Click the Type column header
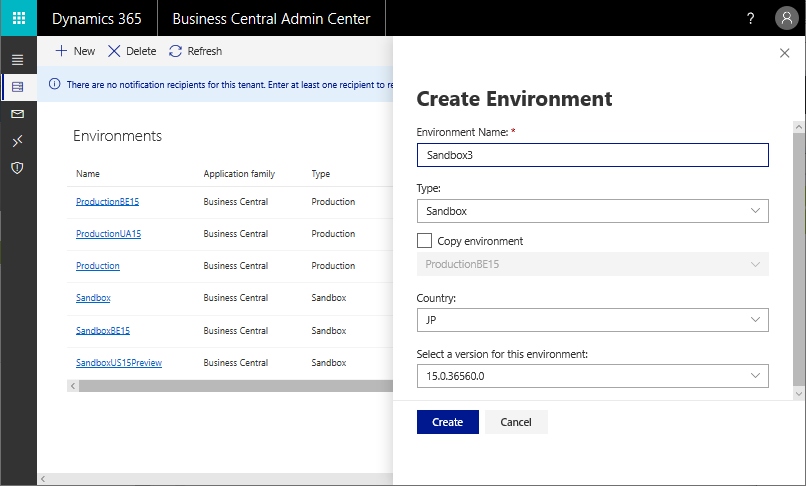The image size is (806, 486). (321, 174)
